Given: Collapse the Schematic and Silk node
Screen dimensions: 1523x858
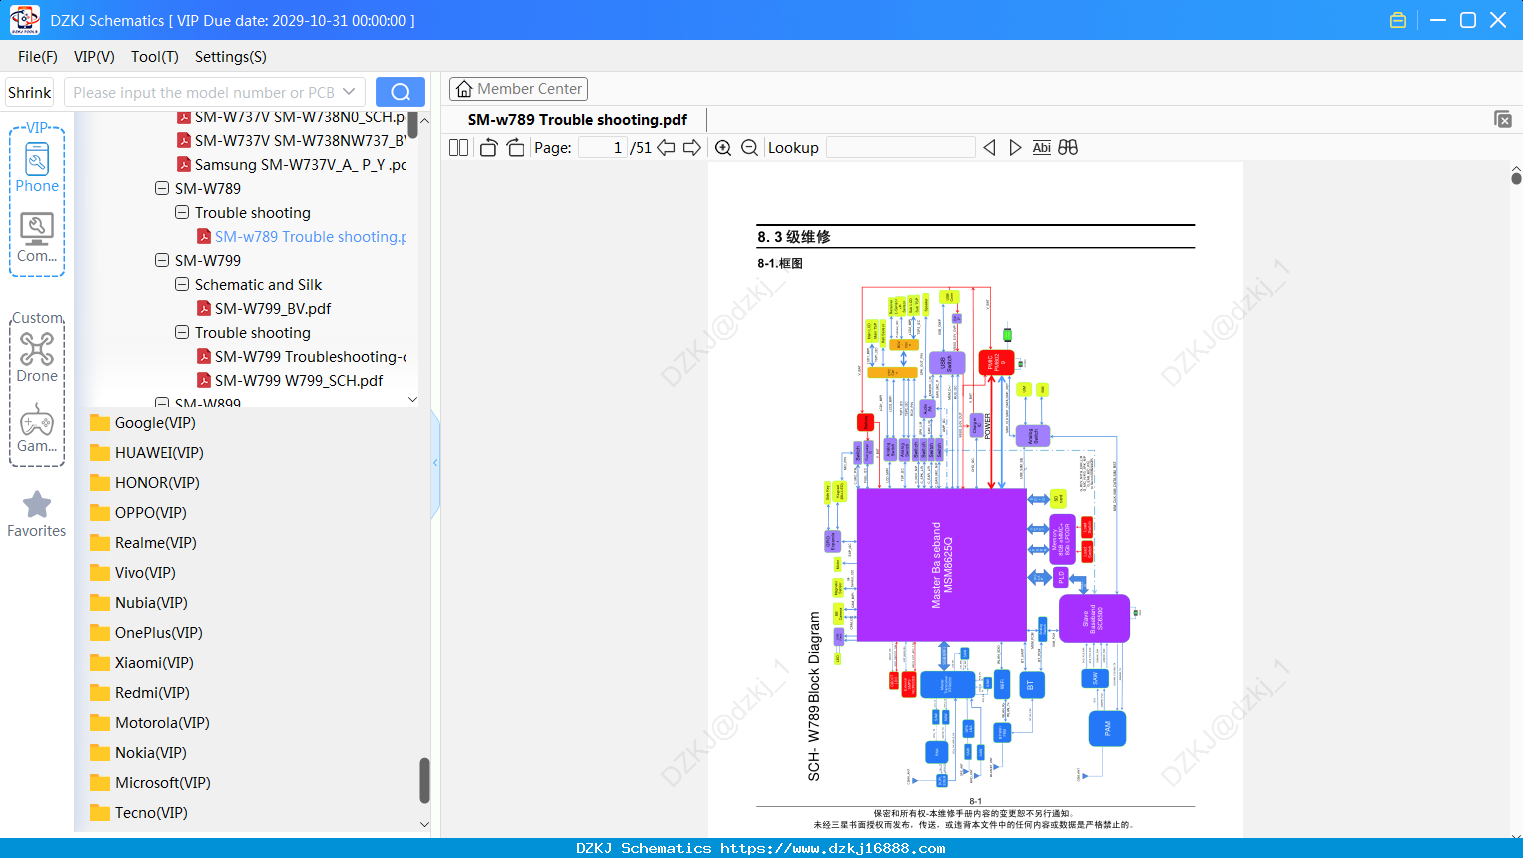Looking at the screenshot, I should click(x=182, y=284).
